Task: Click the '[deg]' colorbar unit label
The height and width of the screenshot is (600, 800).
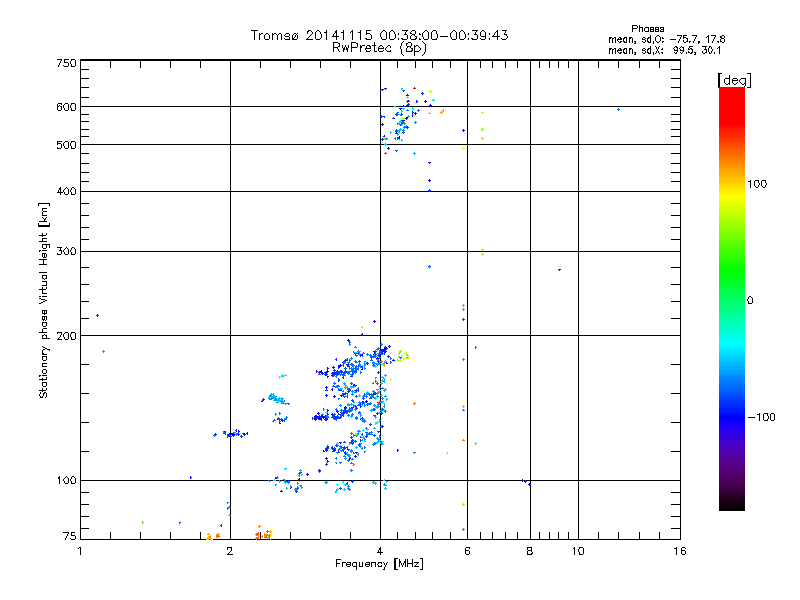Action: coord(734,80)
